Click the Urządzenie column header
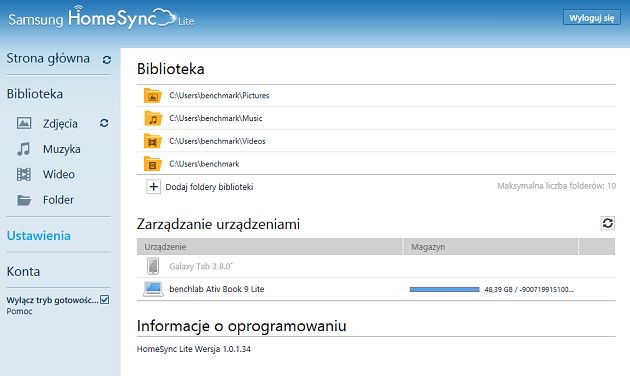This screenshot has width=630, height=376. pyautogui.click(x=269, y=247)
